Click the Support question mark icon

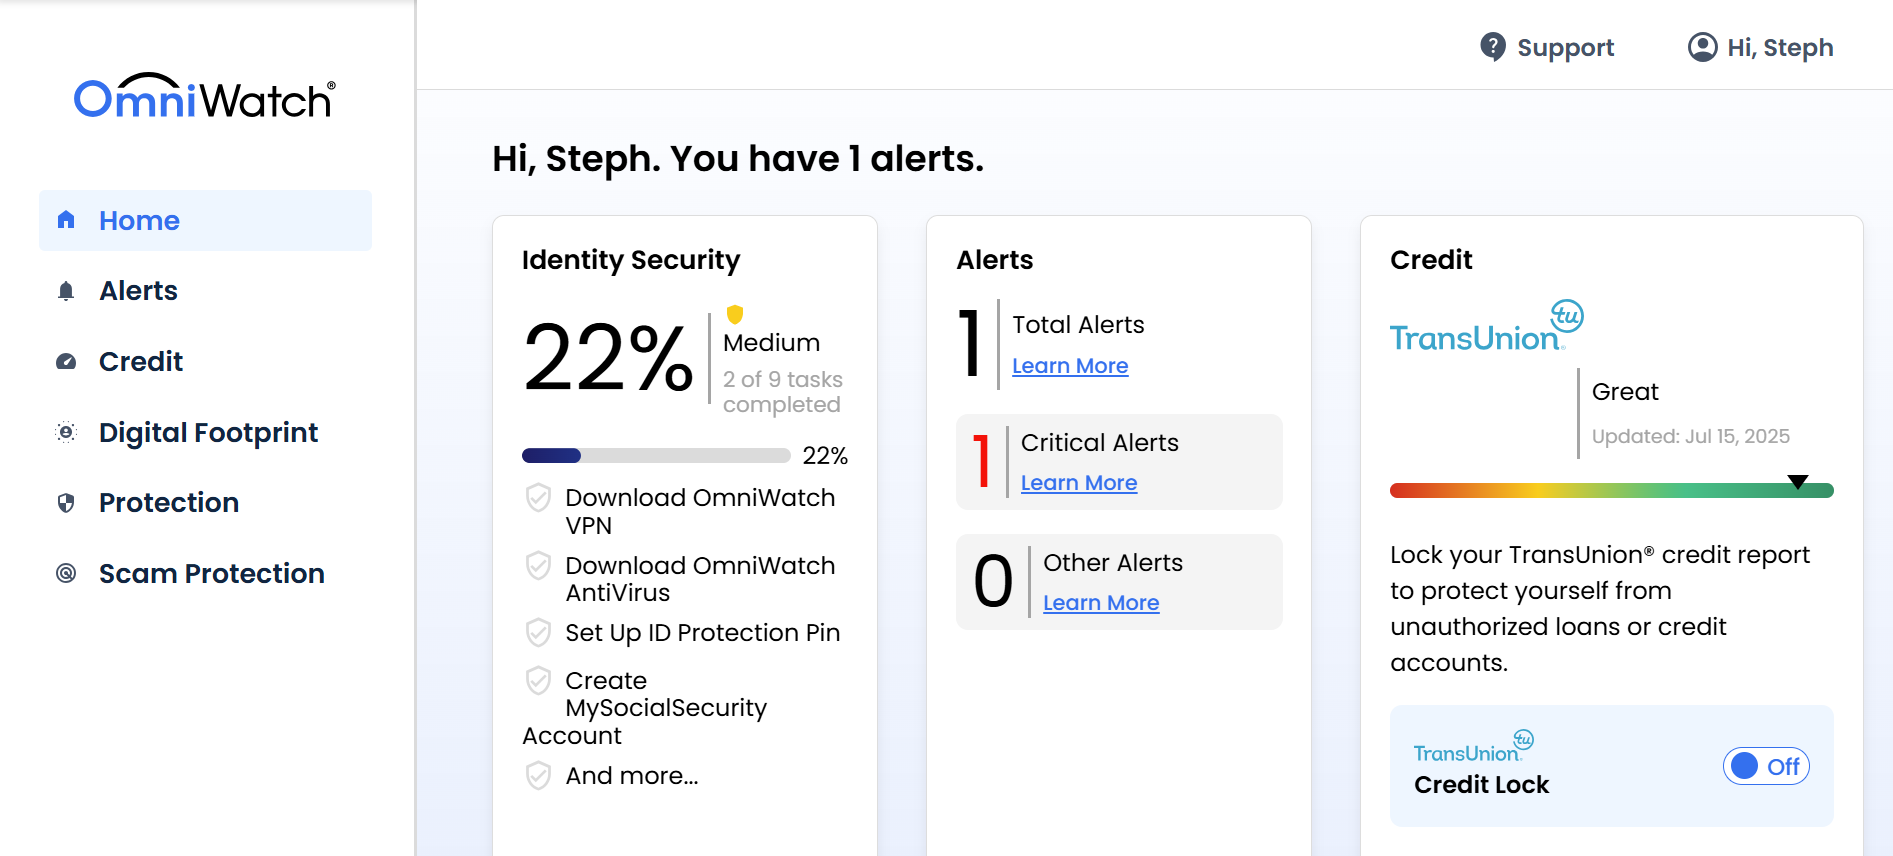(1493, 47)
